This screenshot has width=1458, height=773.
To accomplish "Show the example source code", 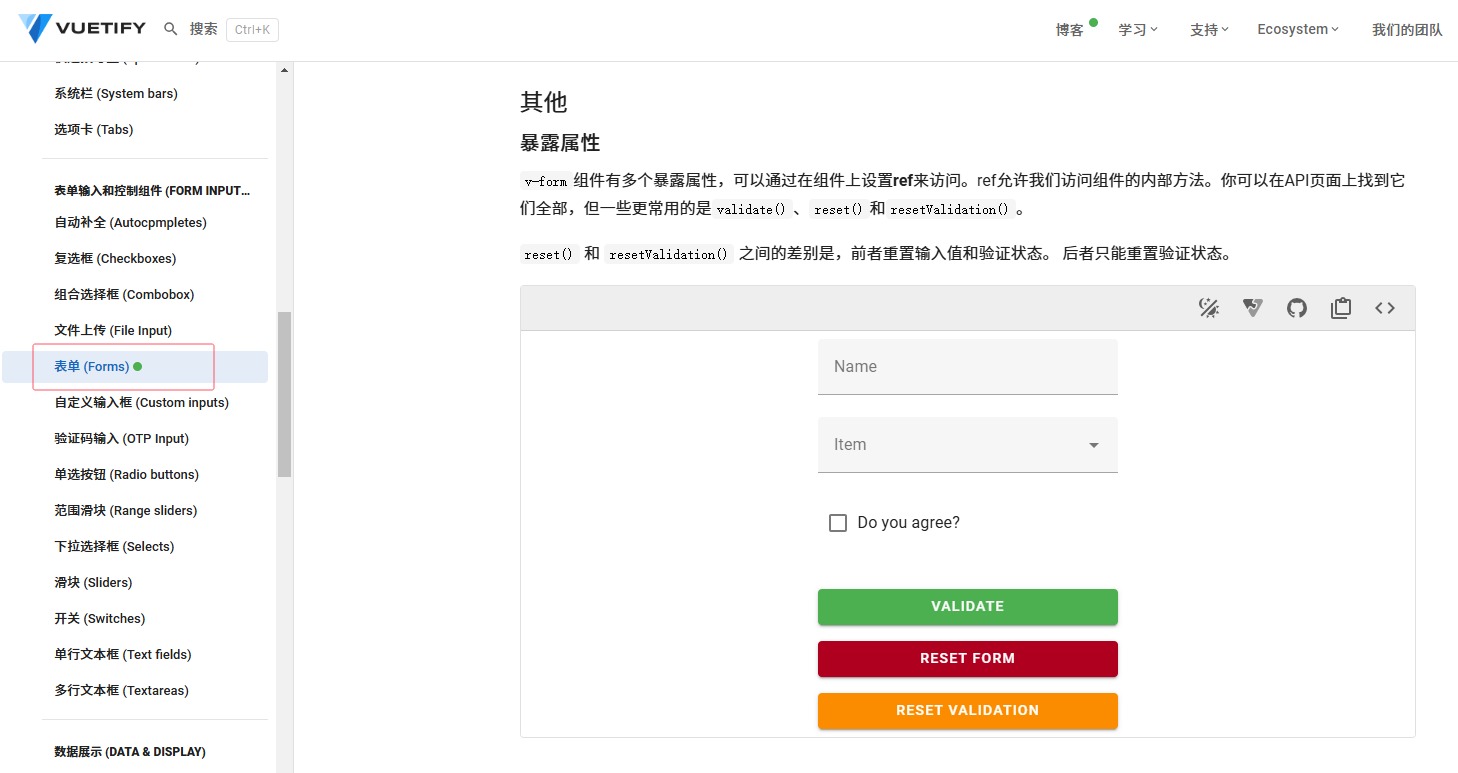I will (x=1385, y=307).
